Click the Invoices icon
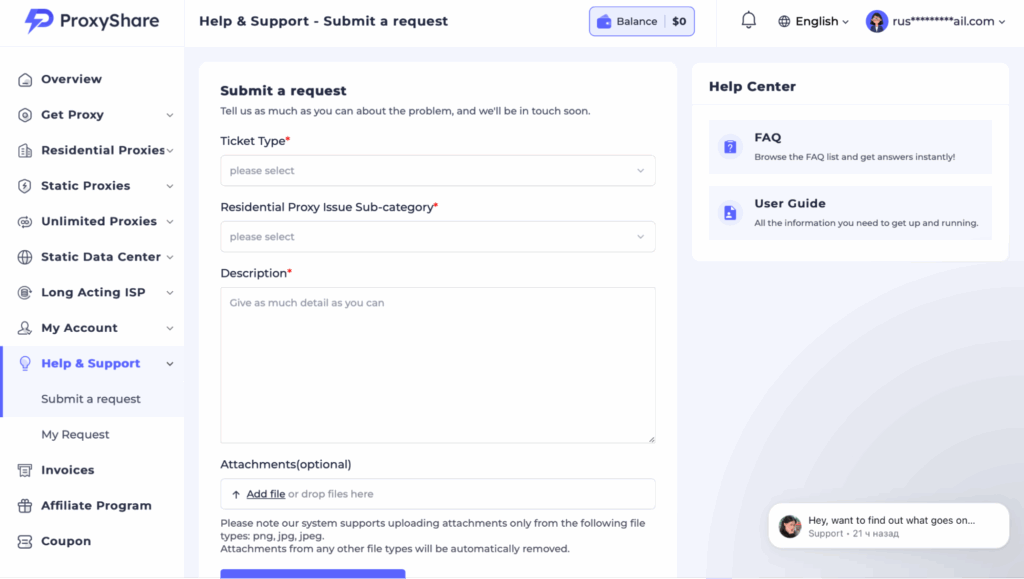The height and width of the screenshot is (579, 1024). 25,470
